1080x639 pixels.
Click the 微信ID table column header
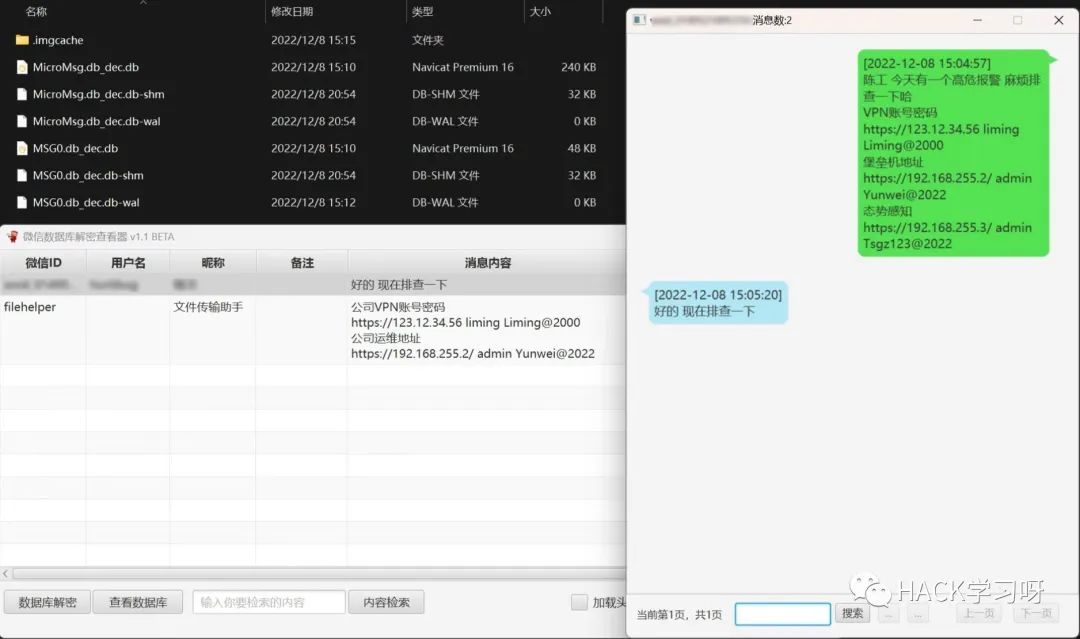[x=43, y=262]
